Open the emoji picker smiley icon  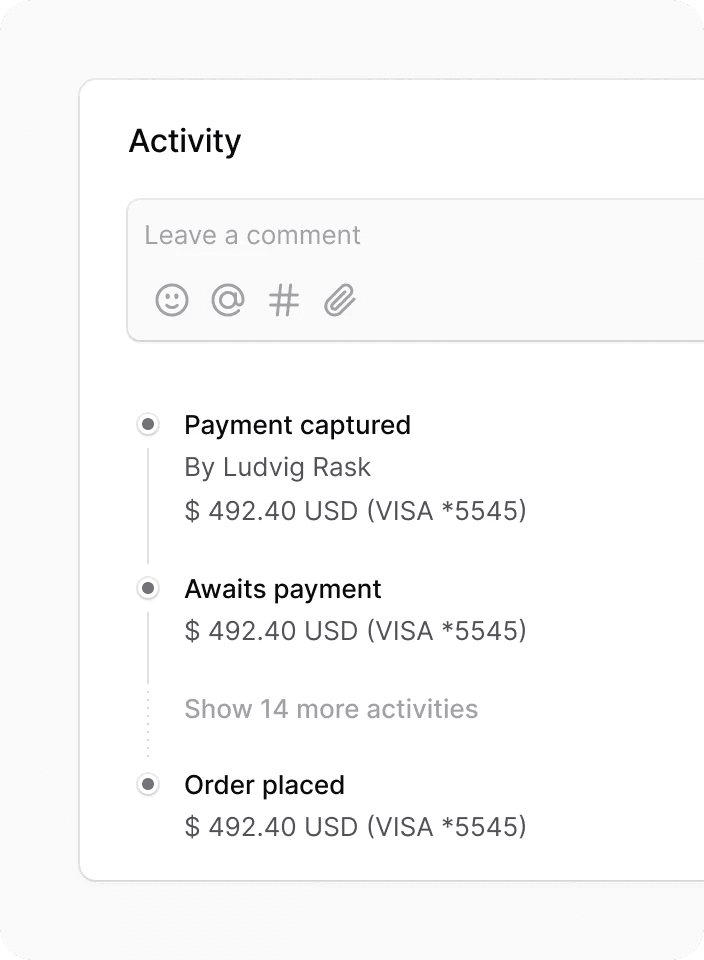pos(172,300)
